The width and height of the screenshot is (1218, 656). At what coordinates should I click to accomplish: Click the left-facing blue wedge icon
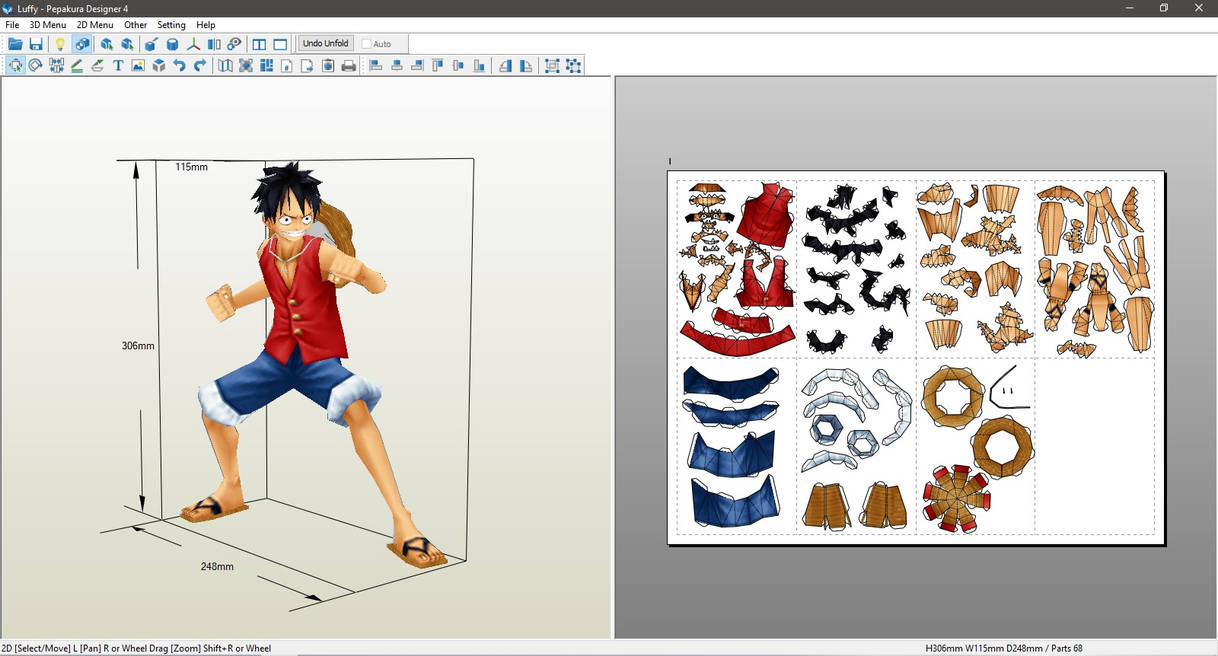point(505,66)
